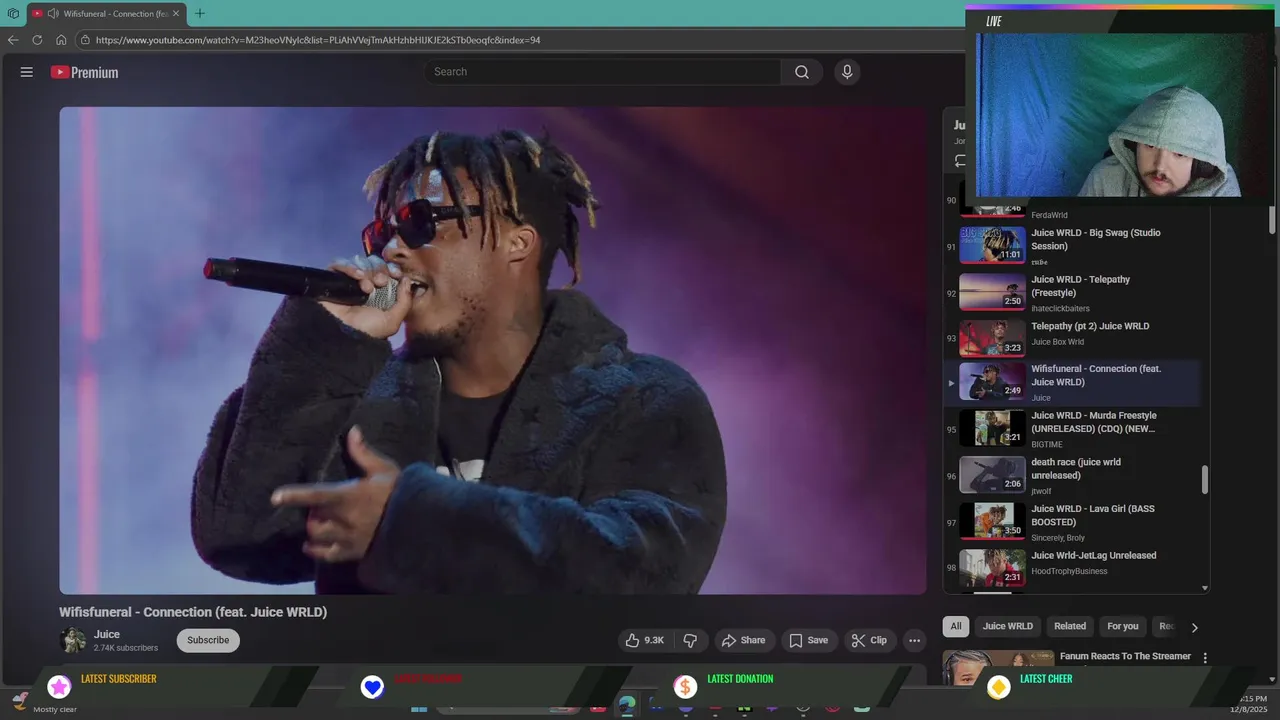Select the For you filter chip
This screenshot has width=1280, height=720.
pyautogui.click(x=1123, y=626)
